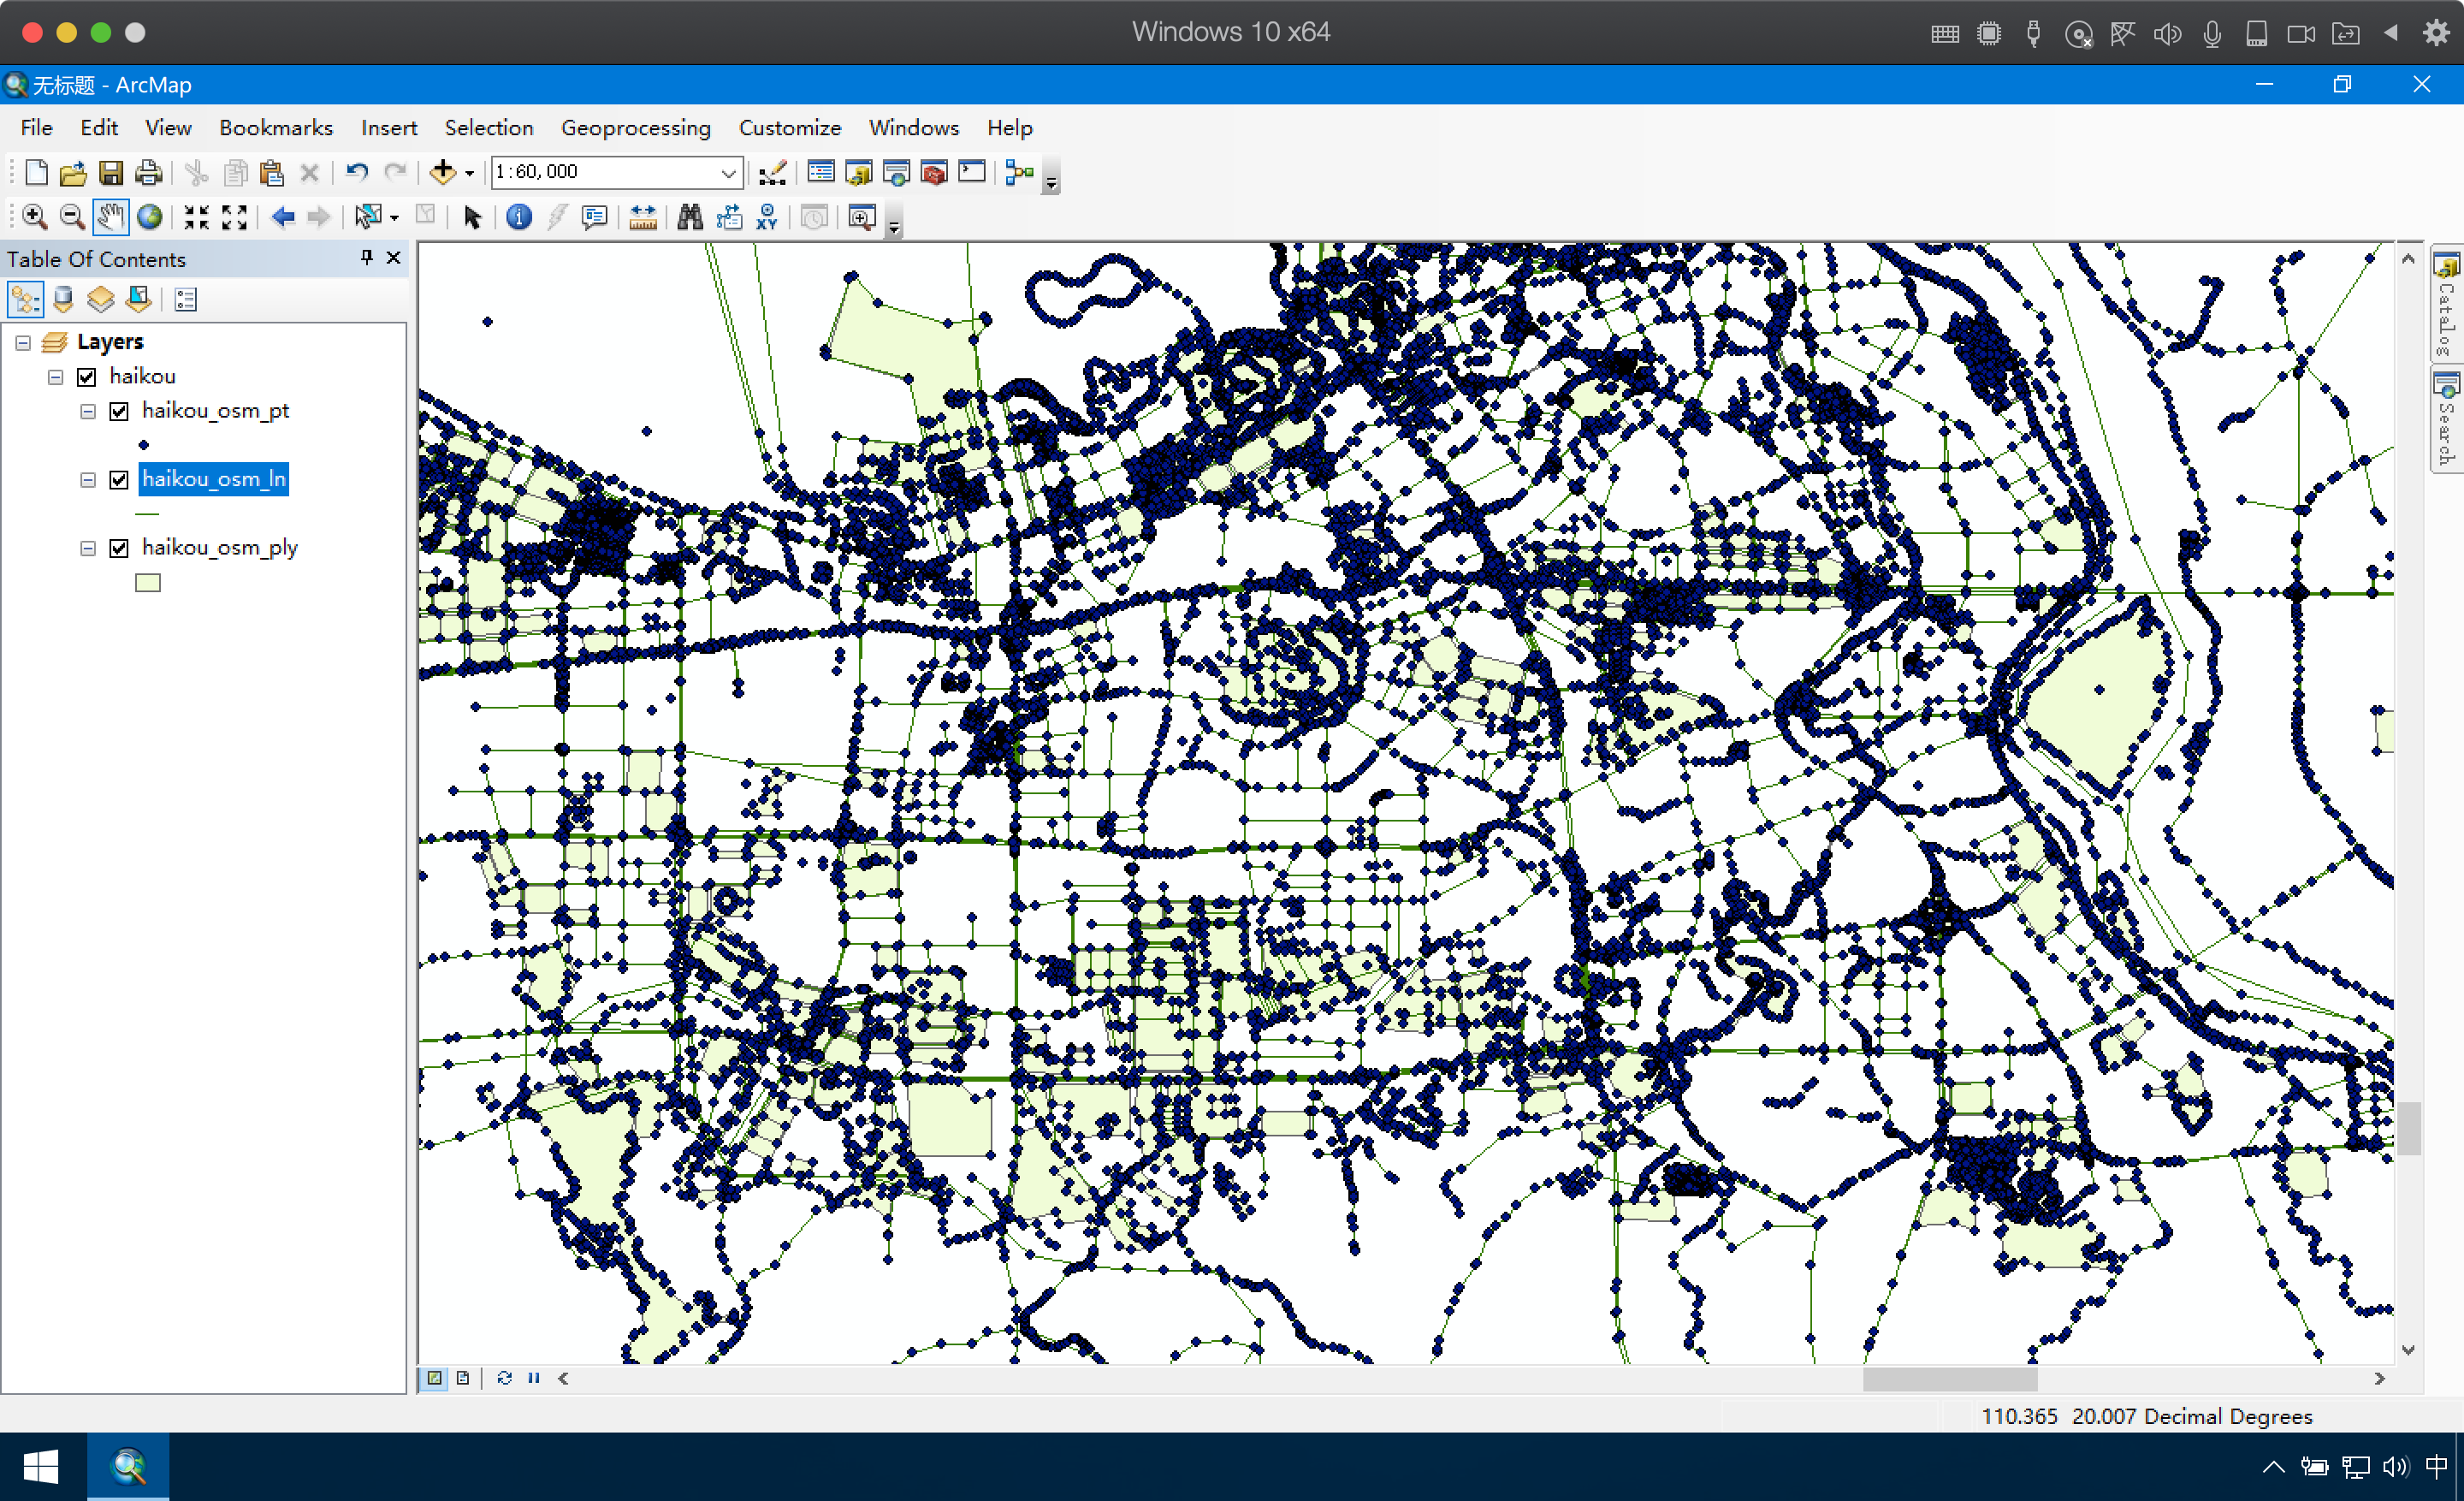2464x1501 pixels.
Task: Click the Find binoculars icon
Action: 689,217
